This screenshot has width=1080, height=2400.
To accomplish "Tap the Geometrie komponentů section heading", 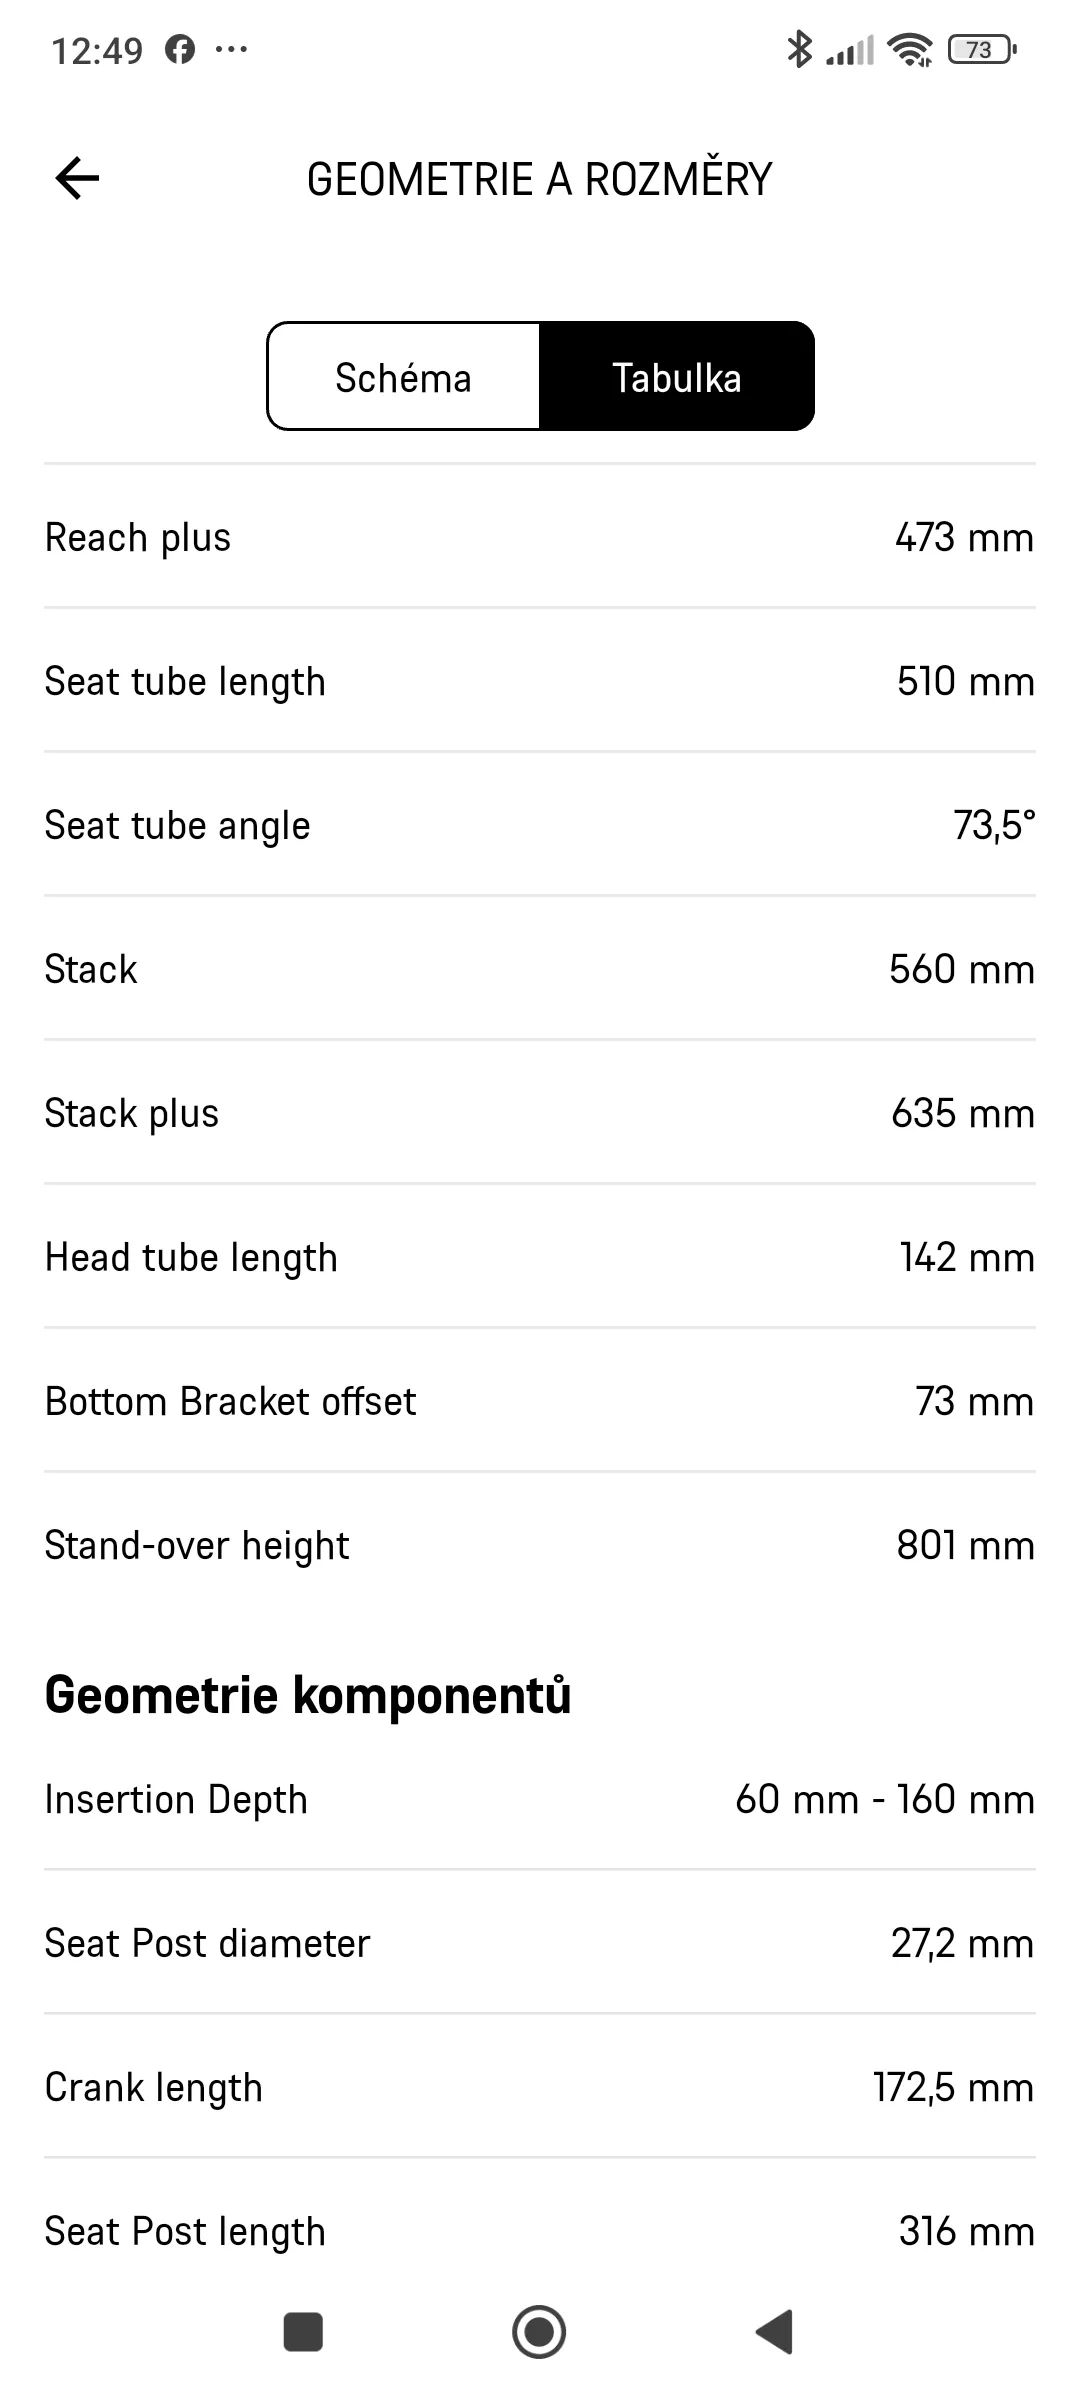I will click(x=308, y=1695).
